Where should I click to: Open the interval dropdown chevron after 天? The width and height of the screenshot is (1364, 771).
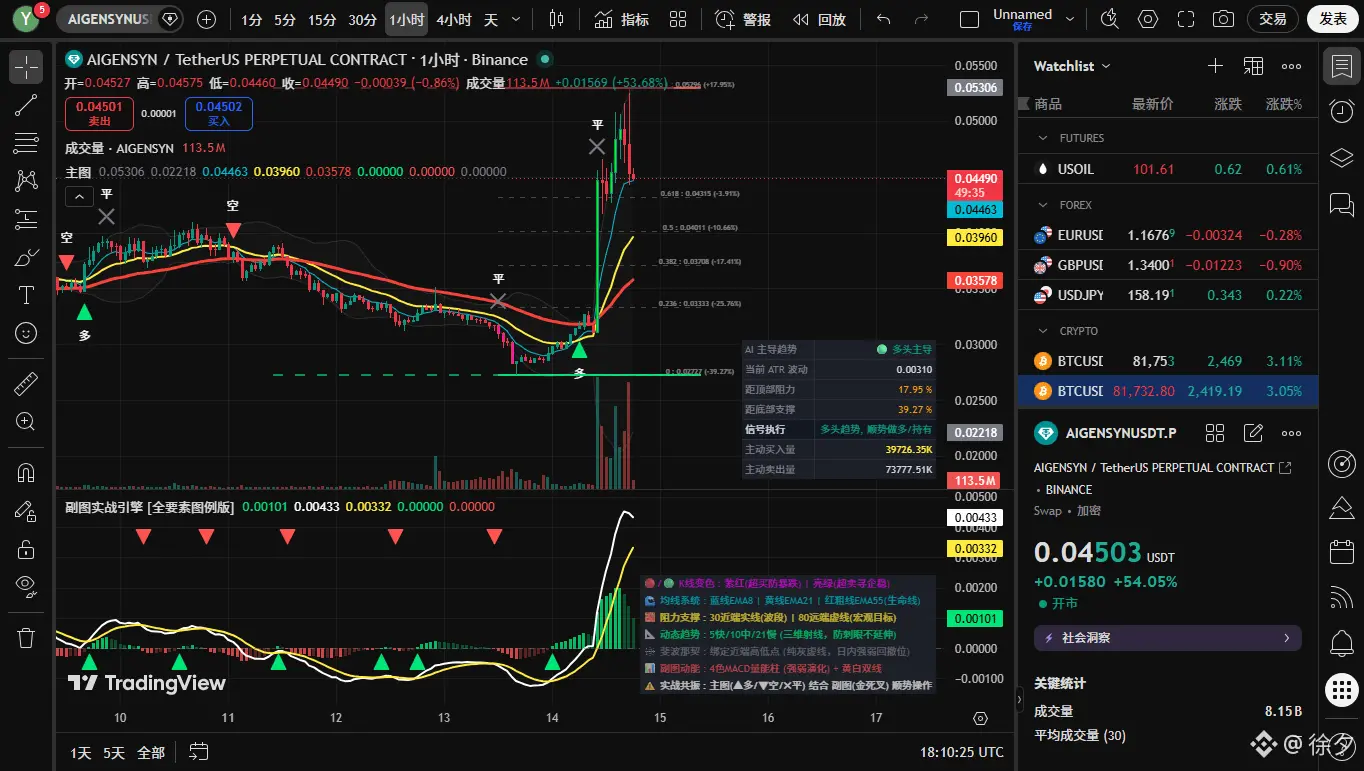(516, 19)
